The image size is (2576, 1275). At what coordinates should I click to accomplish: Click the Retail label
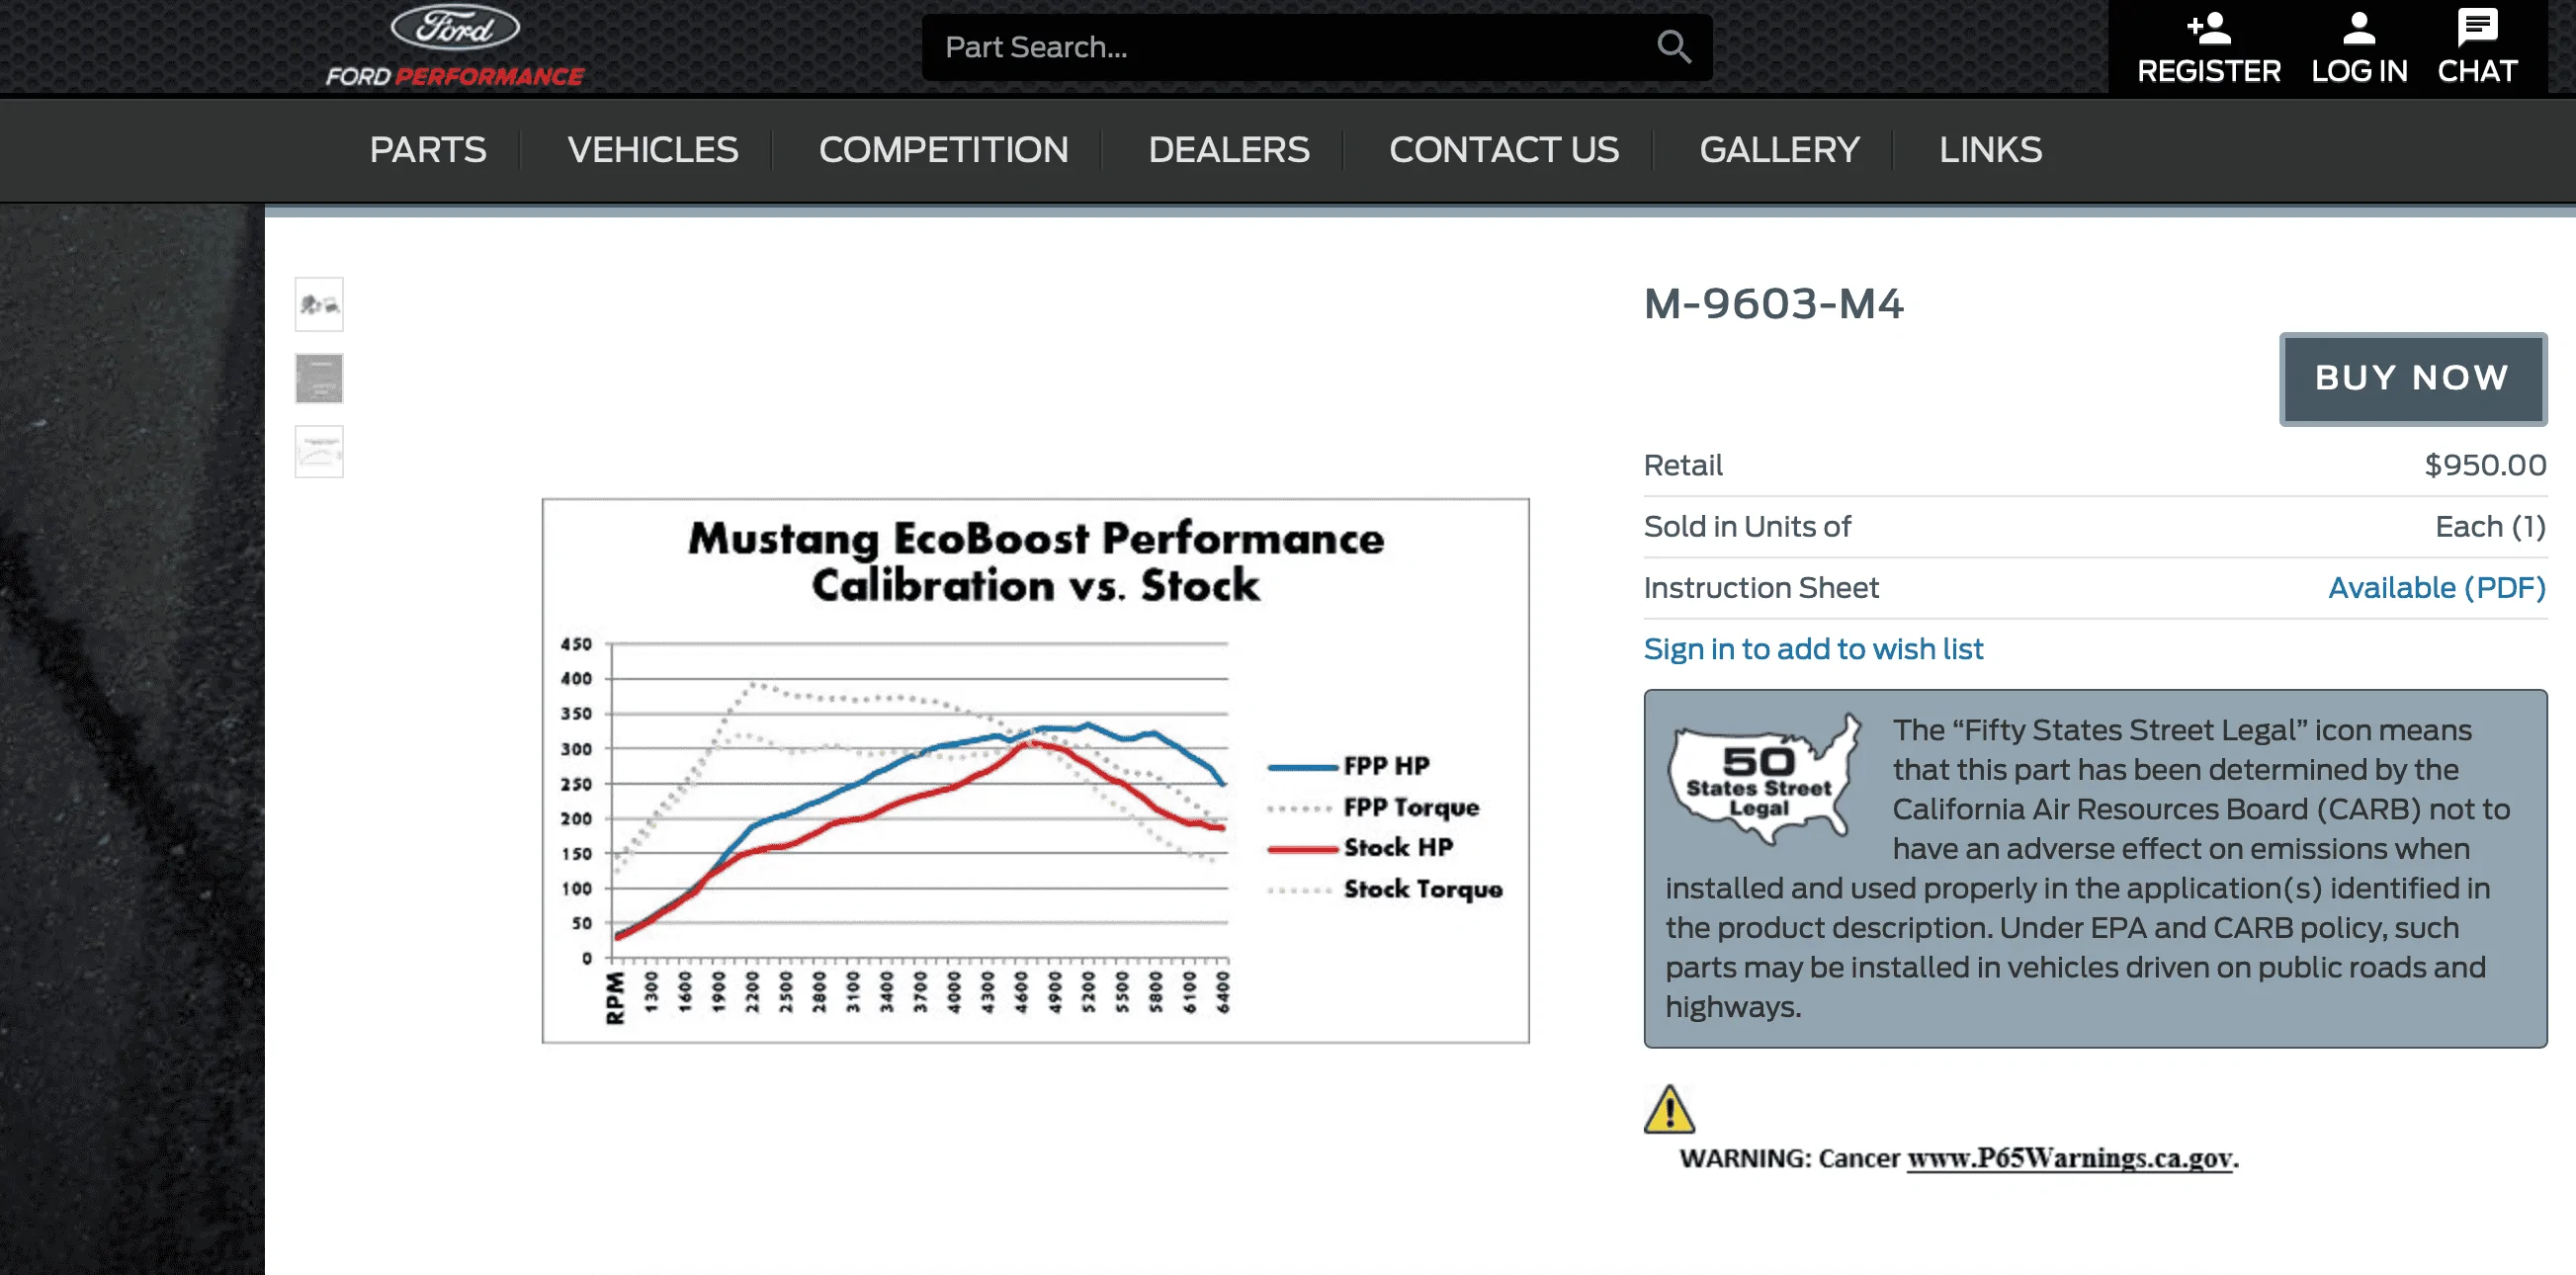tap(1683, 465)
